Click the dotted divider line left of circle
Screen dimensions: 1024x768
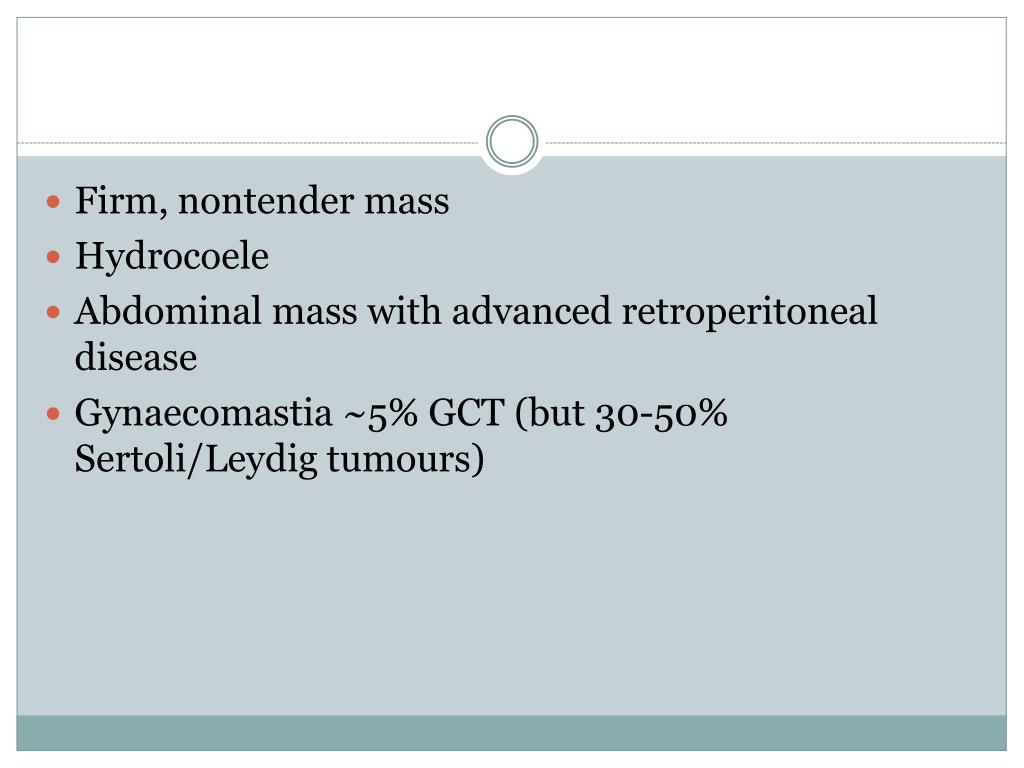pyautogui.click(x=249, y=142)
